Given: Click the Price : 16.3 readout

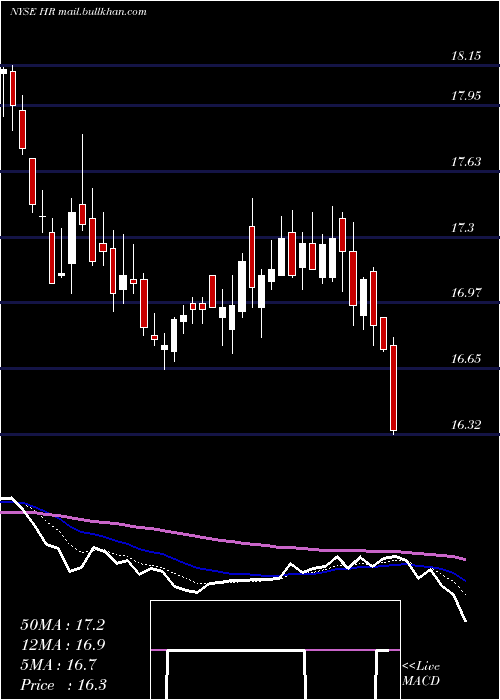Looking at the screenshot, I should coord(63,685).
